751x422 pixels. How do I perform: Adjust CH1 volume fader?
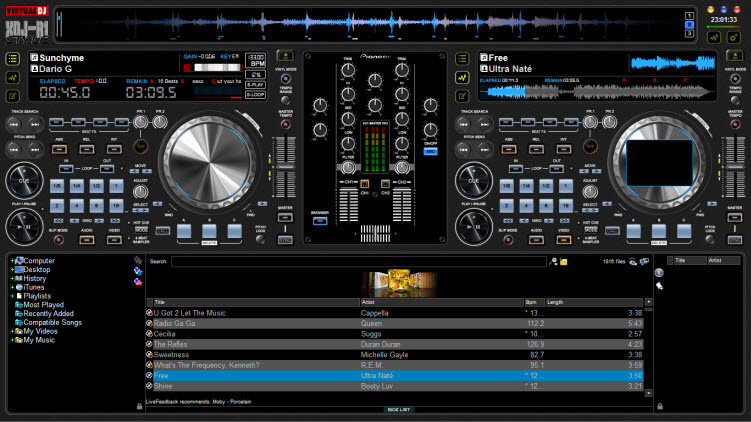(x=349, y=205)
